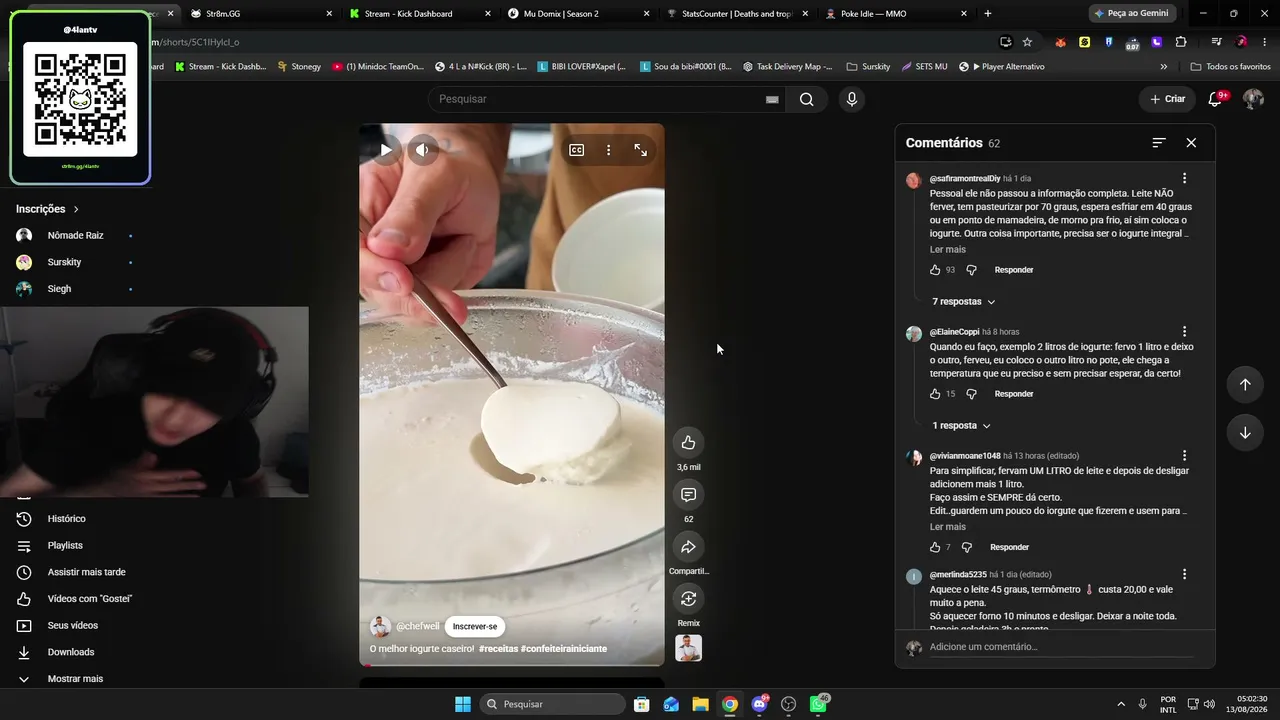Open the #confeiteirainiciante hashtag
1280x720 pixels.
click(x=564, y=649)
